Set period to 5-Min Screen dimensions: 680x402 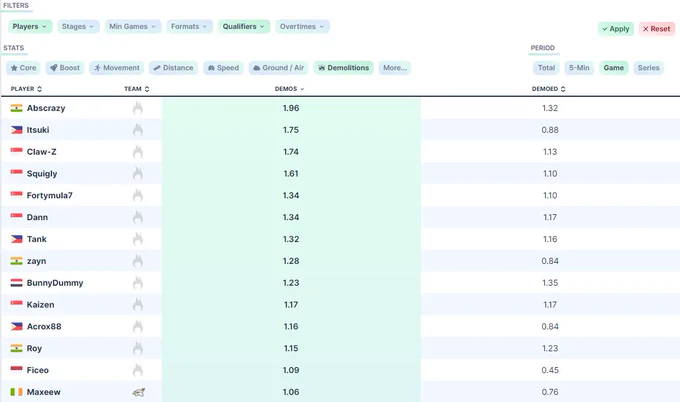tap(579, 68)
